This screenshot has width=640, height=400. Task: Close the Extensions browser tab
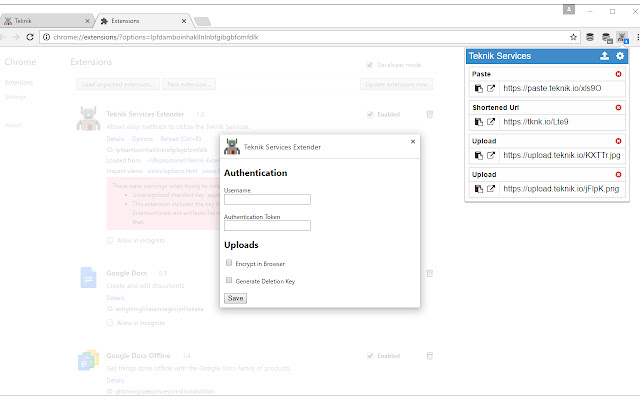tap(184, 21)
